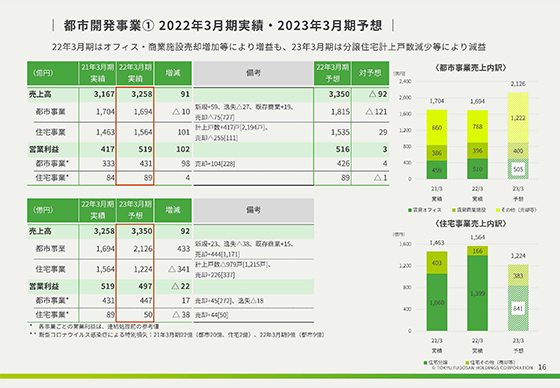560x388 pixels.
Task: Click the "433" change value in the bottom table
Action: click(184, 248)
